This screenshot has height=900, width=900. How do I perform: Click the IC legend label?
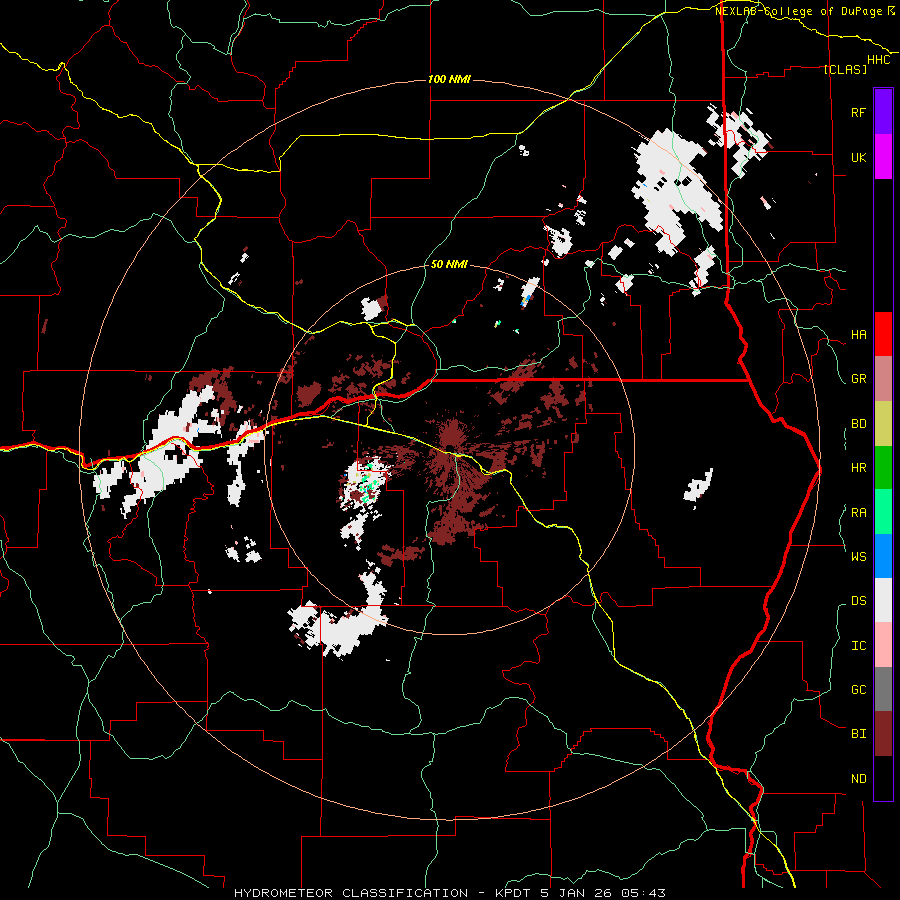pos(858,646)
